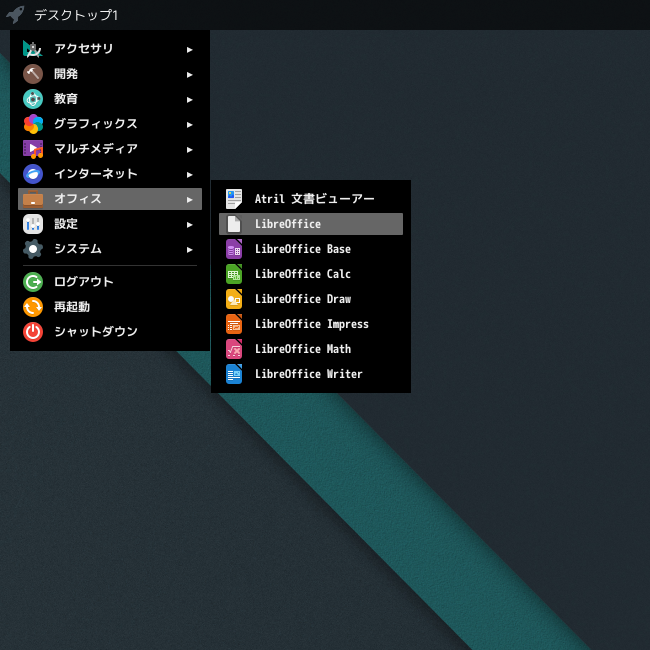Viewport: 650px width, 650px height.
Task: Choose シャットダウン to power off
Action: [x=110, y=332]
